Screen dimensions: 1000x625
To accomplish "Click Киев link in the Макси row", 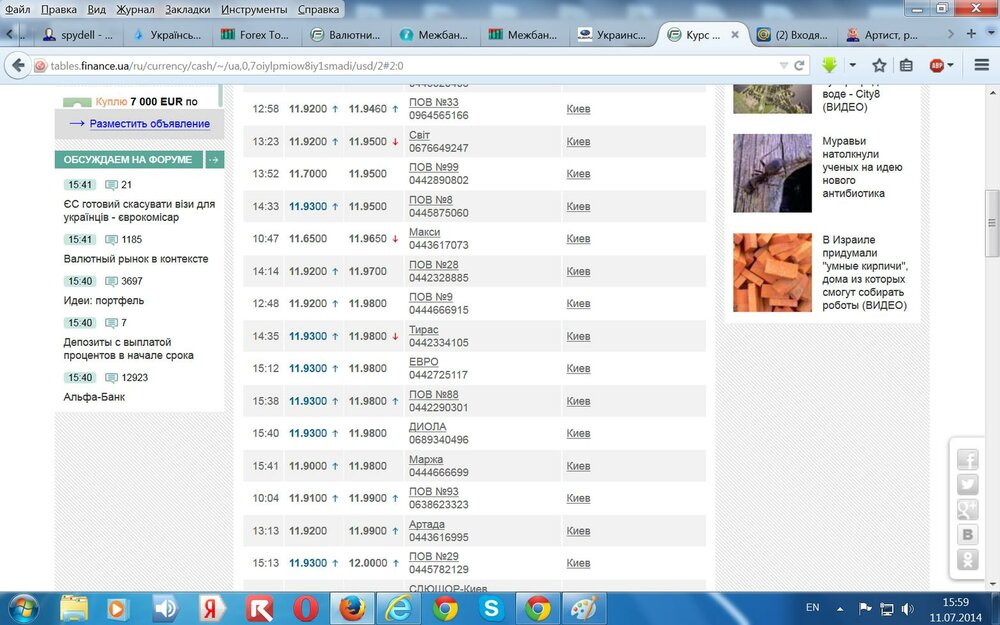I will [578, 239].
